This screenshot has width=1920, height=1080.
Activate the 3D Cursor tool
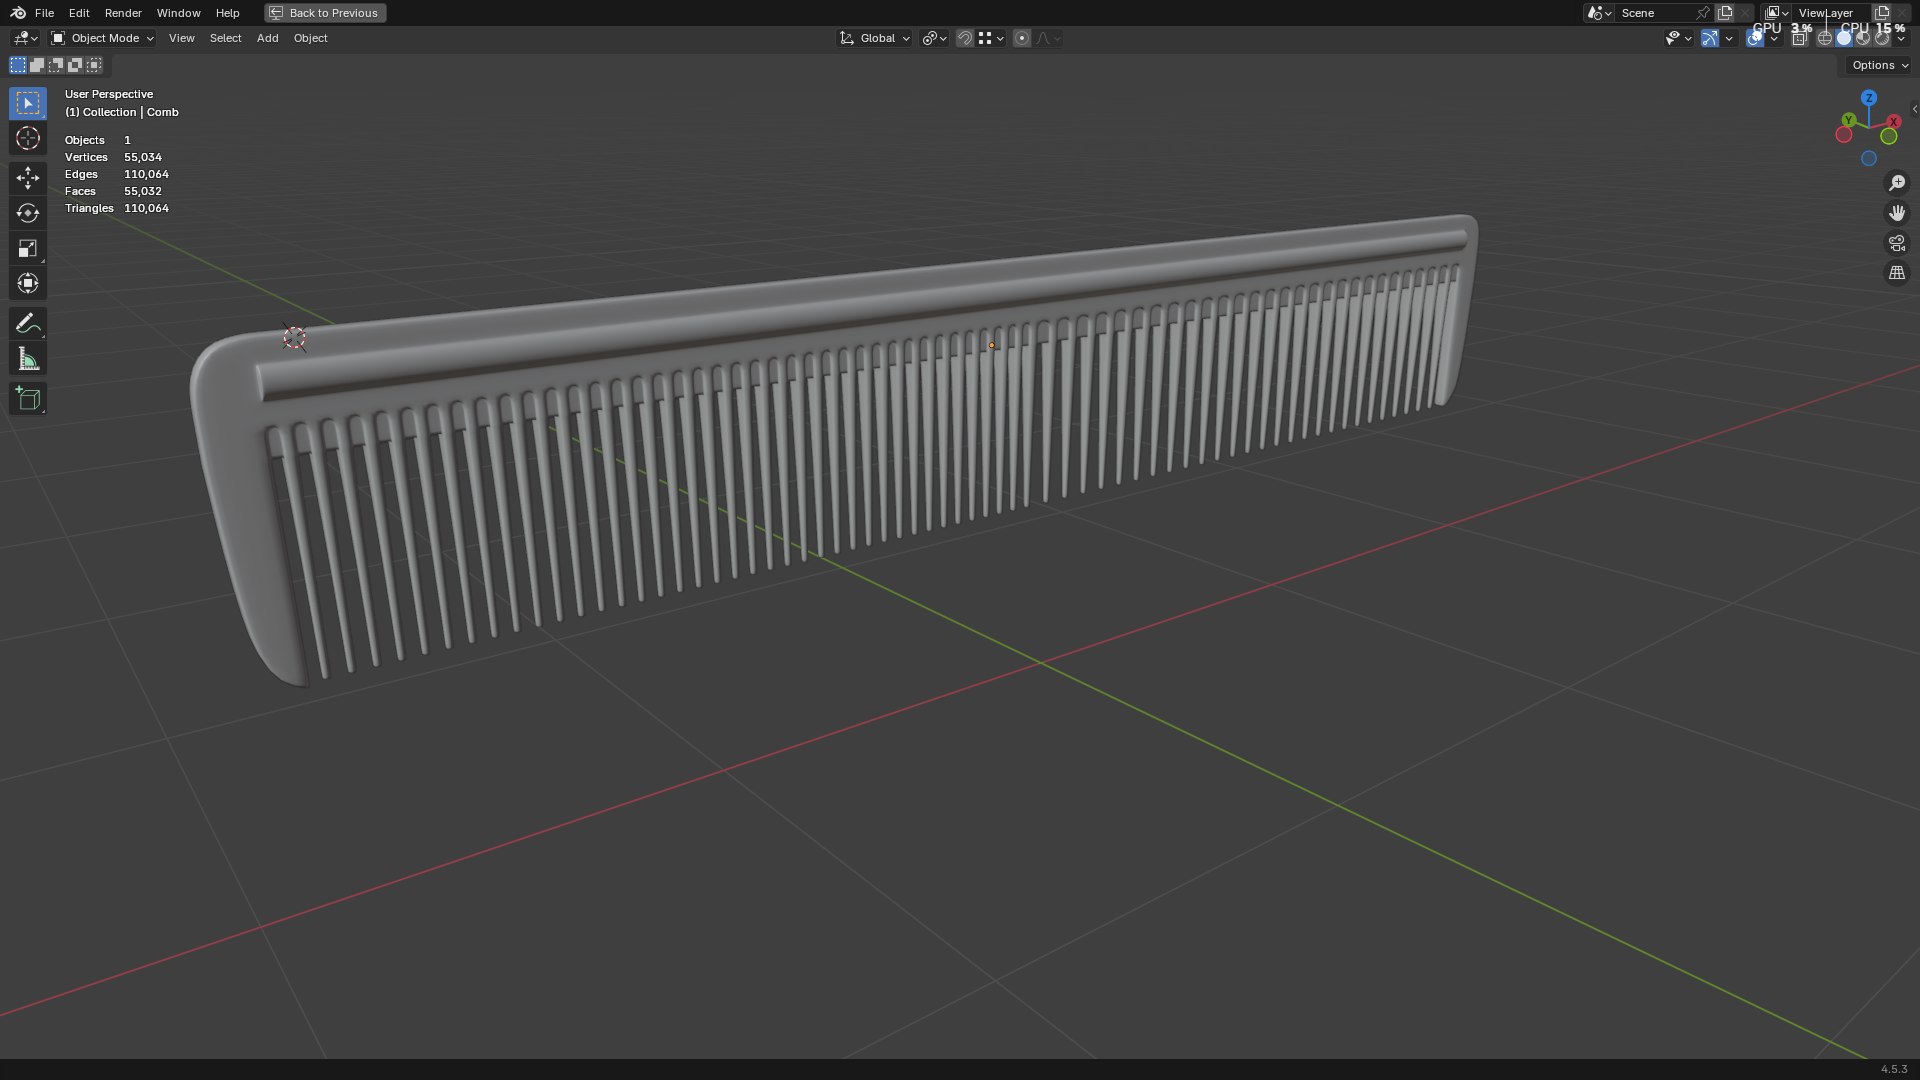(28, 138)
